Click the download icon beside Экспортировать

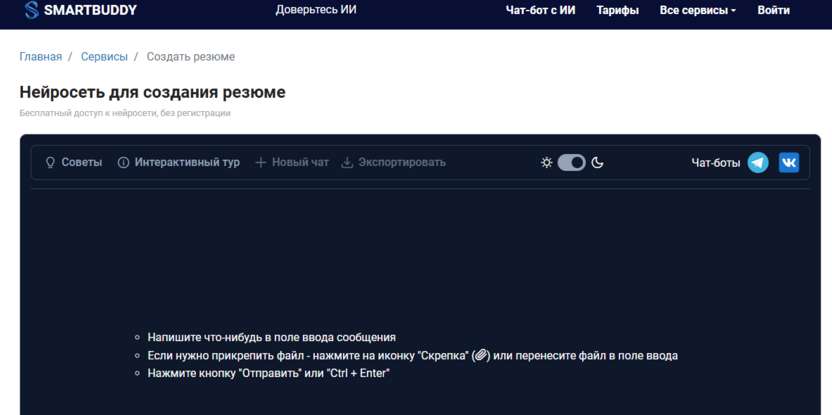[x=347, y=162]
